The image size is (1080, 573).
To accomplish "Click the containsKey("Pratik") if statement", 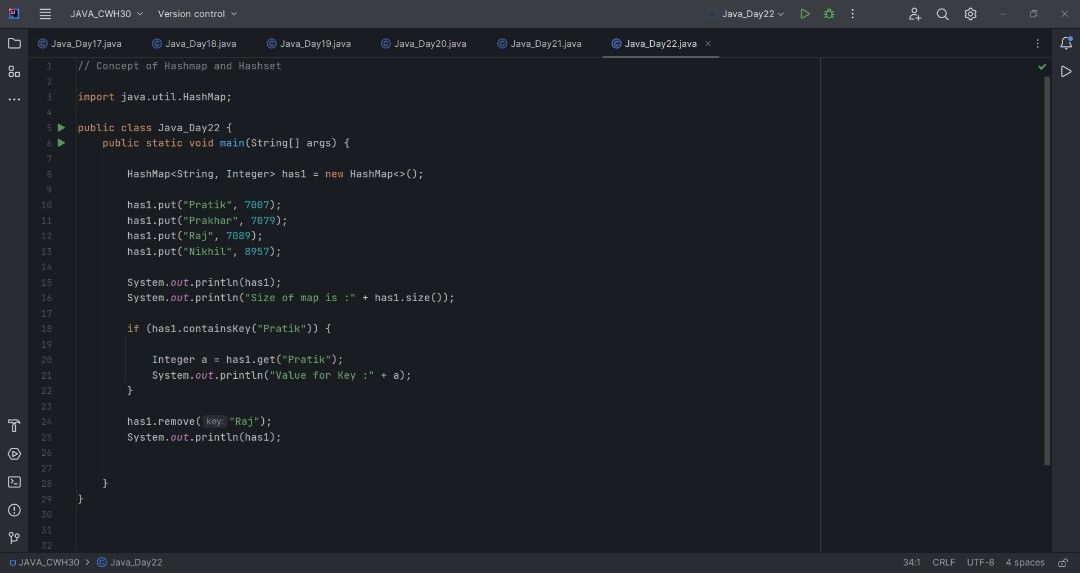I will (229, 329).
